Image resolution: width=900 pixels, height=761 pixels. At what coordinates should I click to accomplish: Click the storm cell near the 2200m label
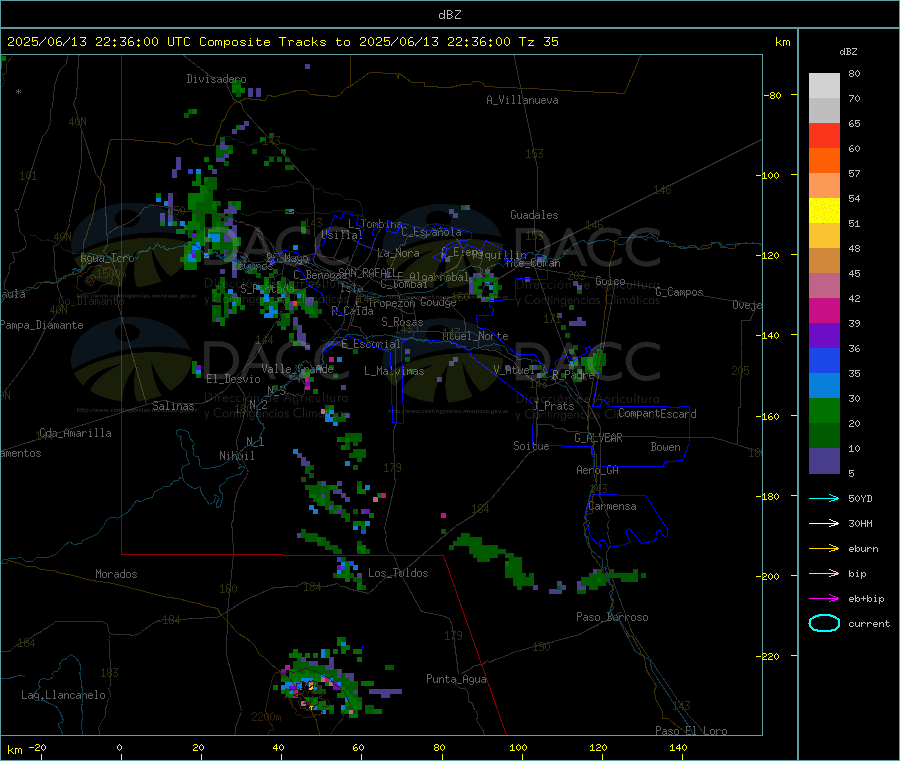click(321, 683)
